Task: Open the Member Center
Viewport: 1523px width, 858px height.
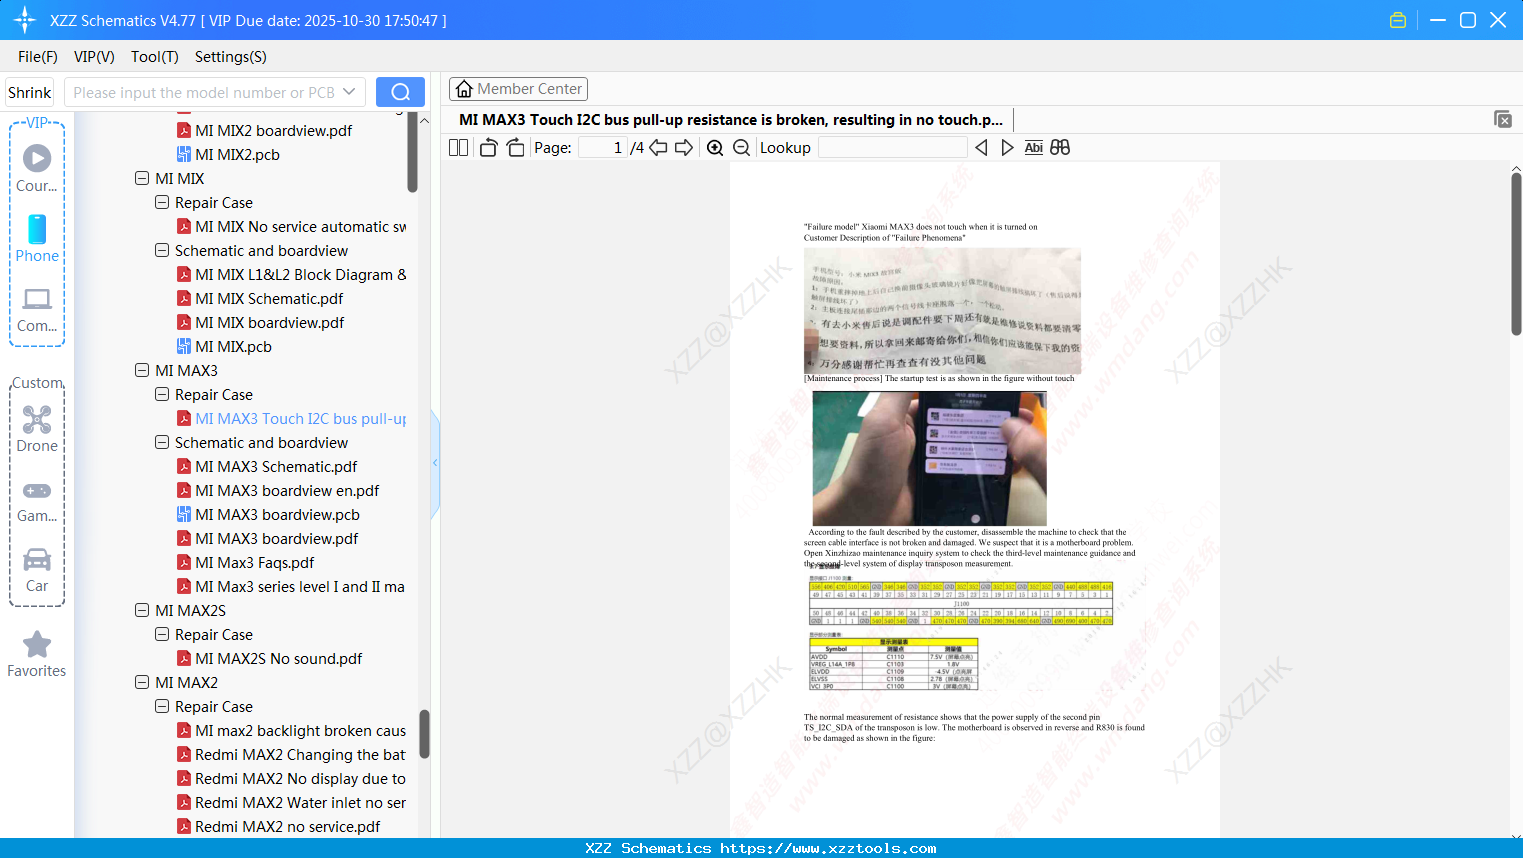Action: coord(518,89)
